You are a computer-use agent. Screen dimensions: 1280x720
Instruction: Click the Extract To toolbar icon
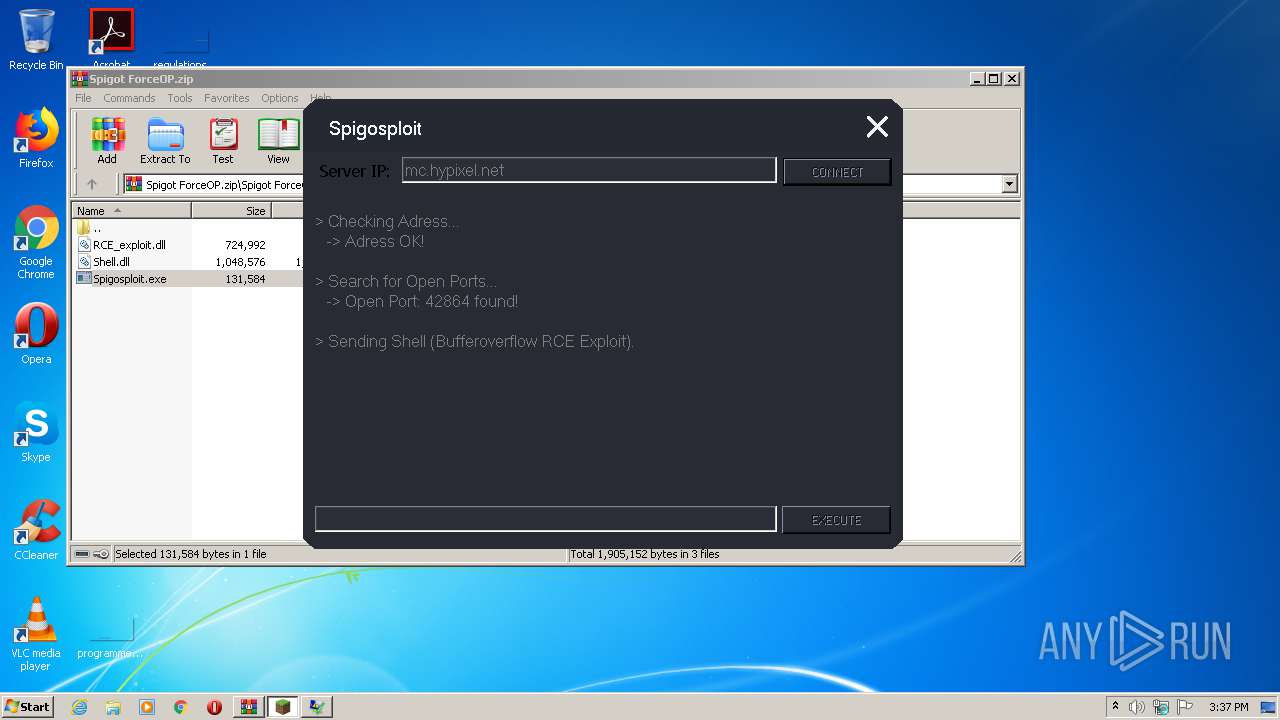coord(165,141)
